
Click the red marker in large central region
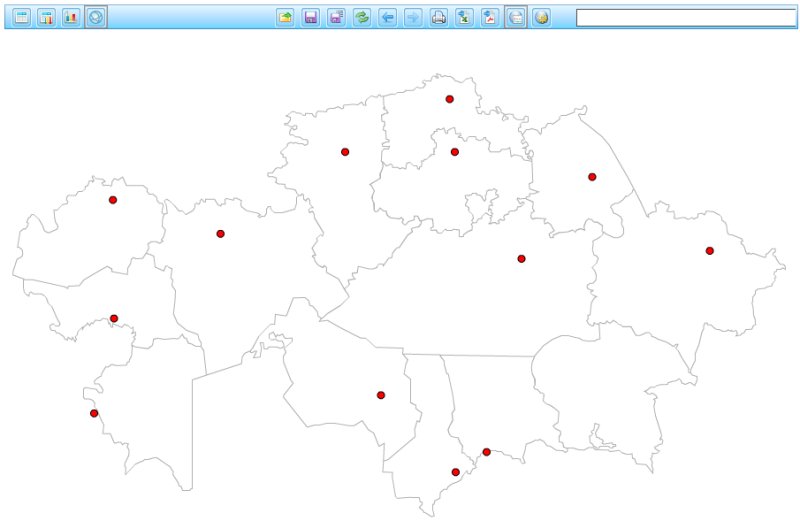click(x=521, y=259)
